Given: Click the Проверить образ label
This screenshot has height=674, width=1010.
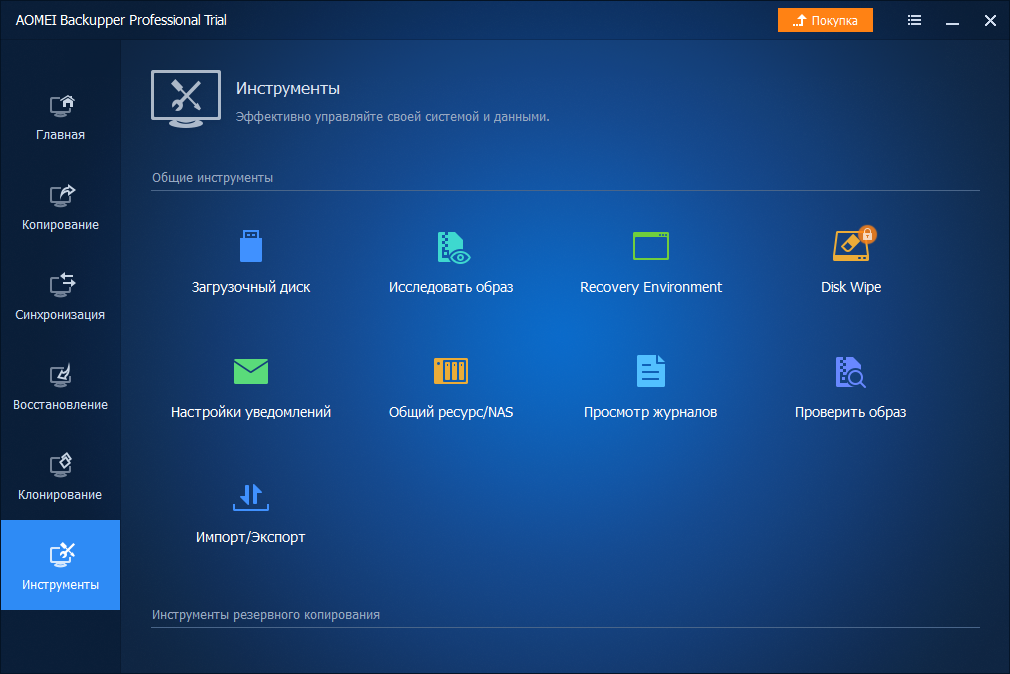Looking at the screenshot, I should pos(850,412).
